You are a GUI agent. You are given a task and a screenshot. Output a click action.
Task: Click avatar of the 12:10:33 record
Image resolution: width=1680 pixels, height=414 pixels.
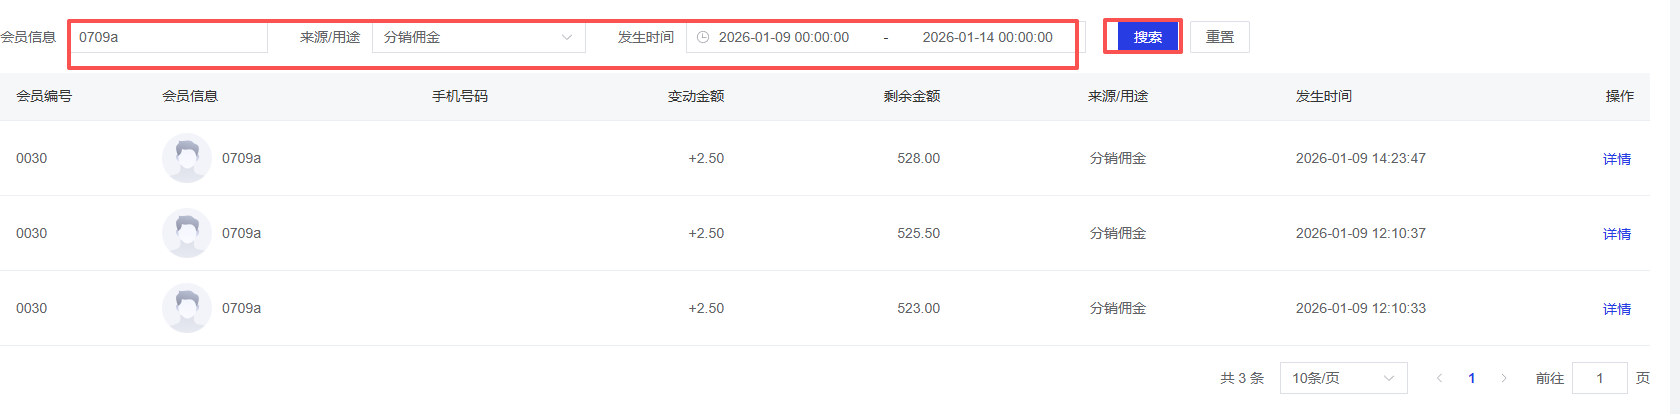(187, 308)
